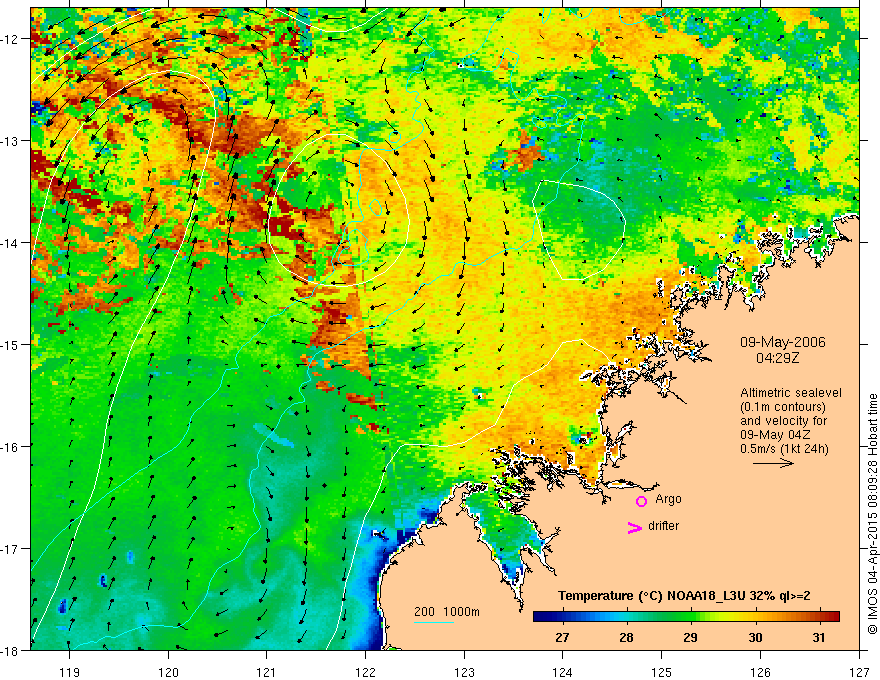Click the latitude axis label -14
This screenshot has width=880, height=680.
point(10,242)
